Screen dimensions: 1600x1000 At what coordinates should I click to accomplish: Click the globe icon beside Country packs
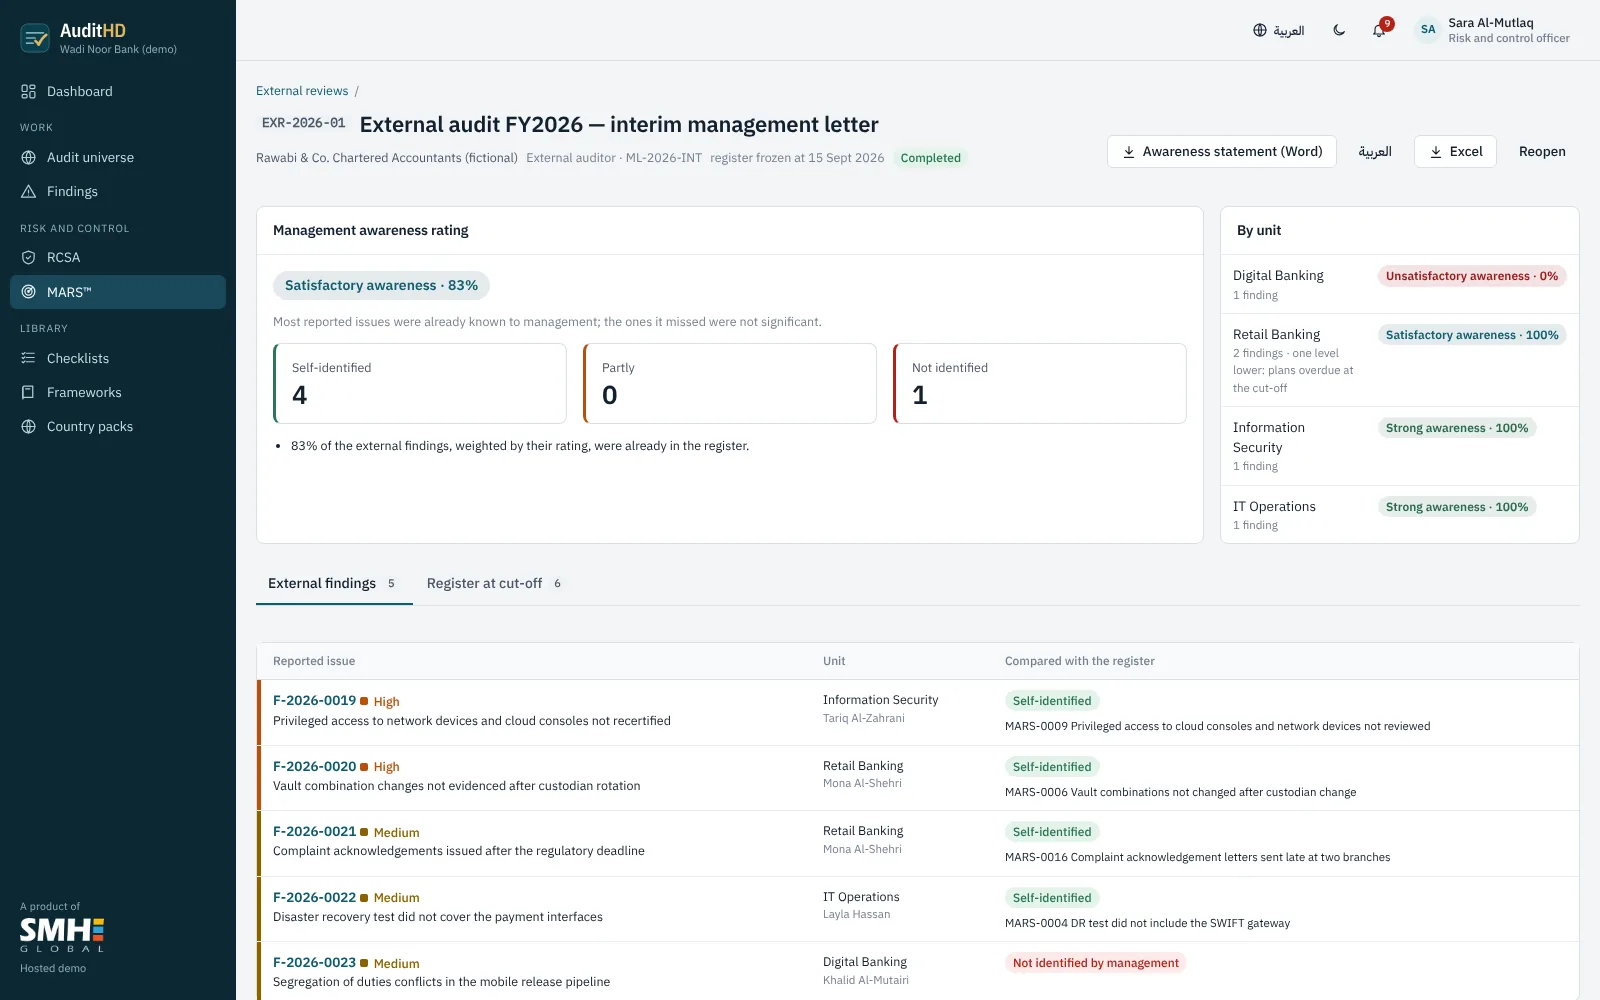(28, 427)
